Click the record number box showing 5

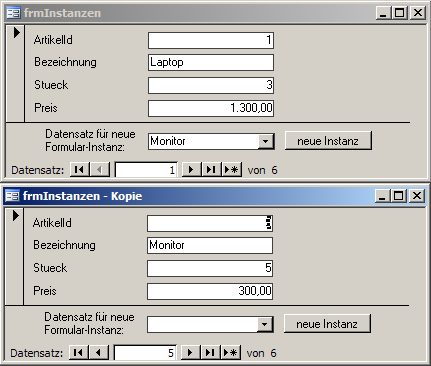point(145,353)
